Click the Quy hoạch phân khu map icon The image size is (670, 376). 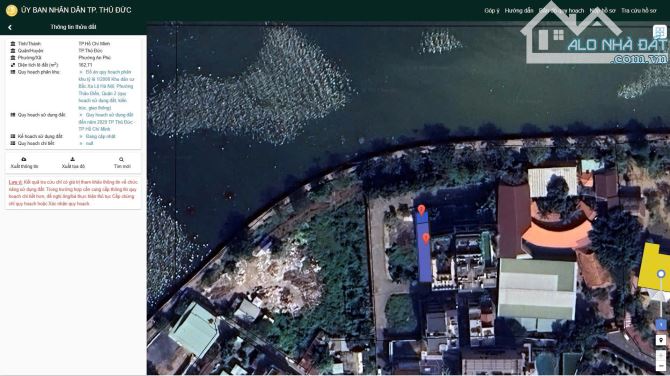point(13,72)
